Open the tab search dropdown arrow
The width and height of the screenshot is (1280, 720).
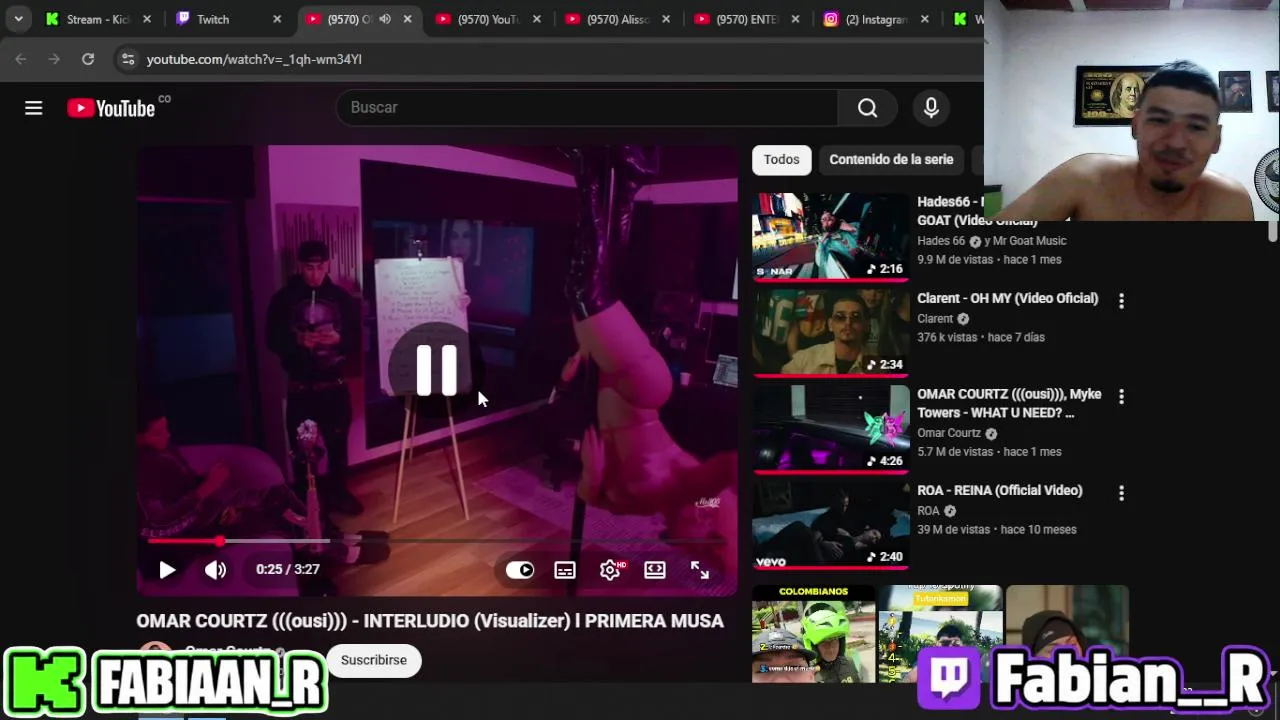[x=18, y=19]
